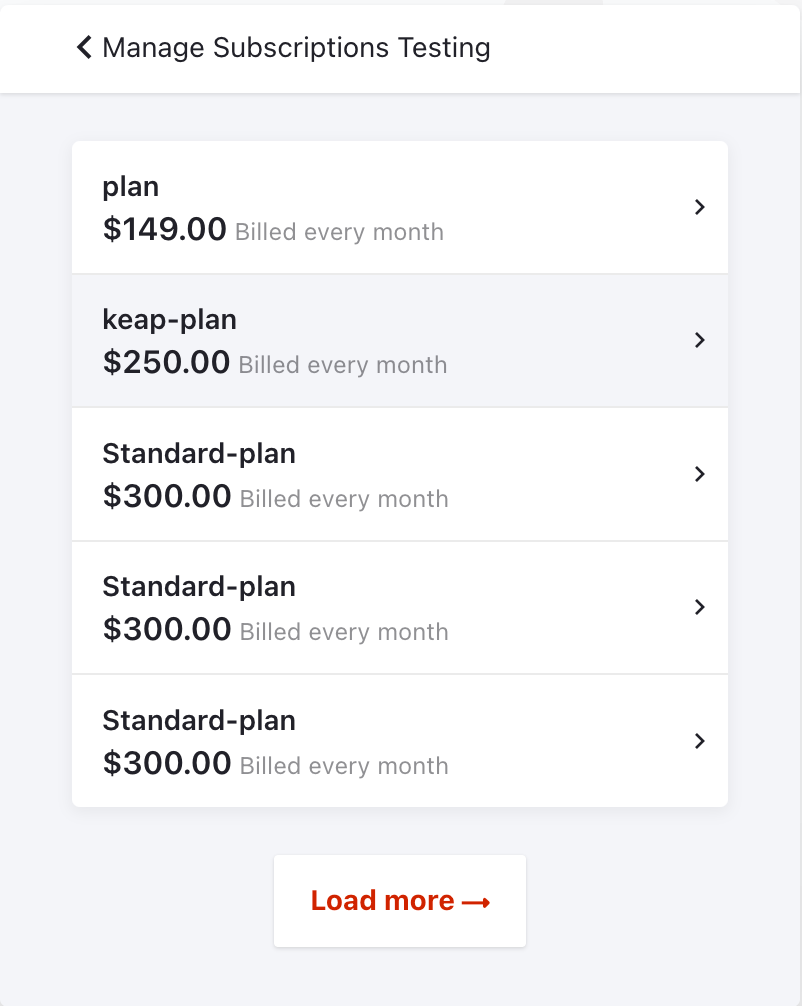Screen dimensions: 802x1006
Task: Click "Billed every month" next to $149.00
Action: (x=339, y=232)
